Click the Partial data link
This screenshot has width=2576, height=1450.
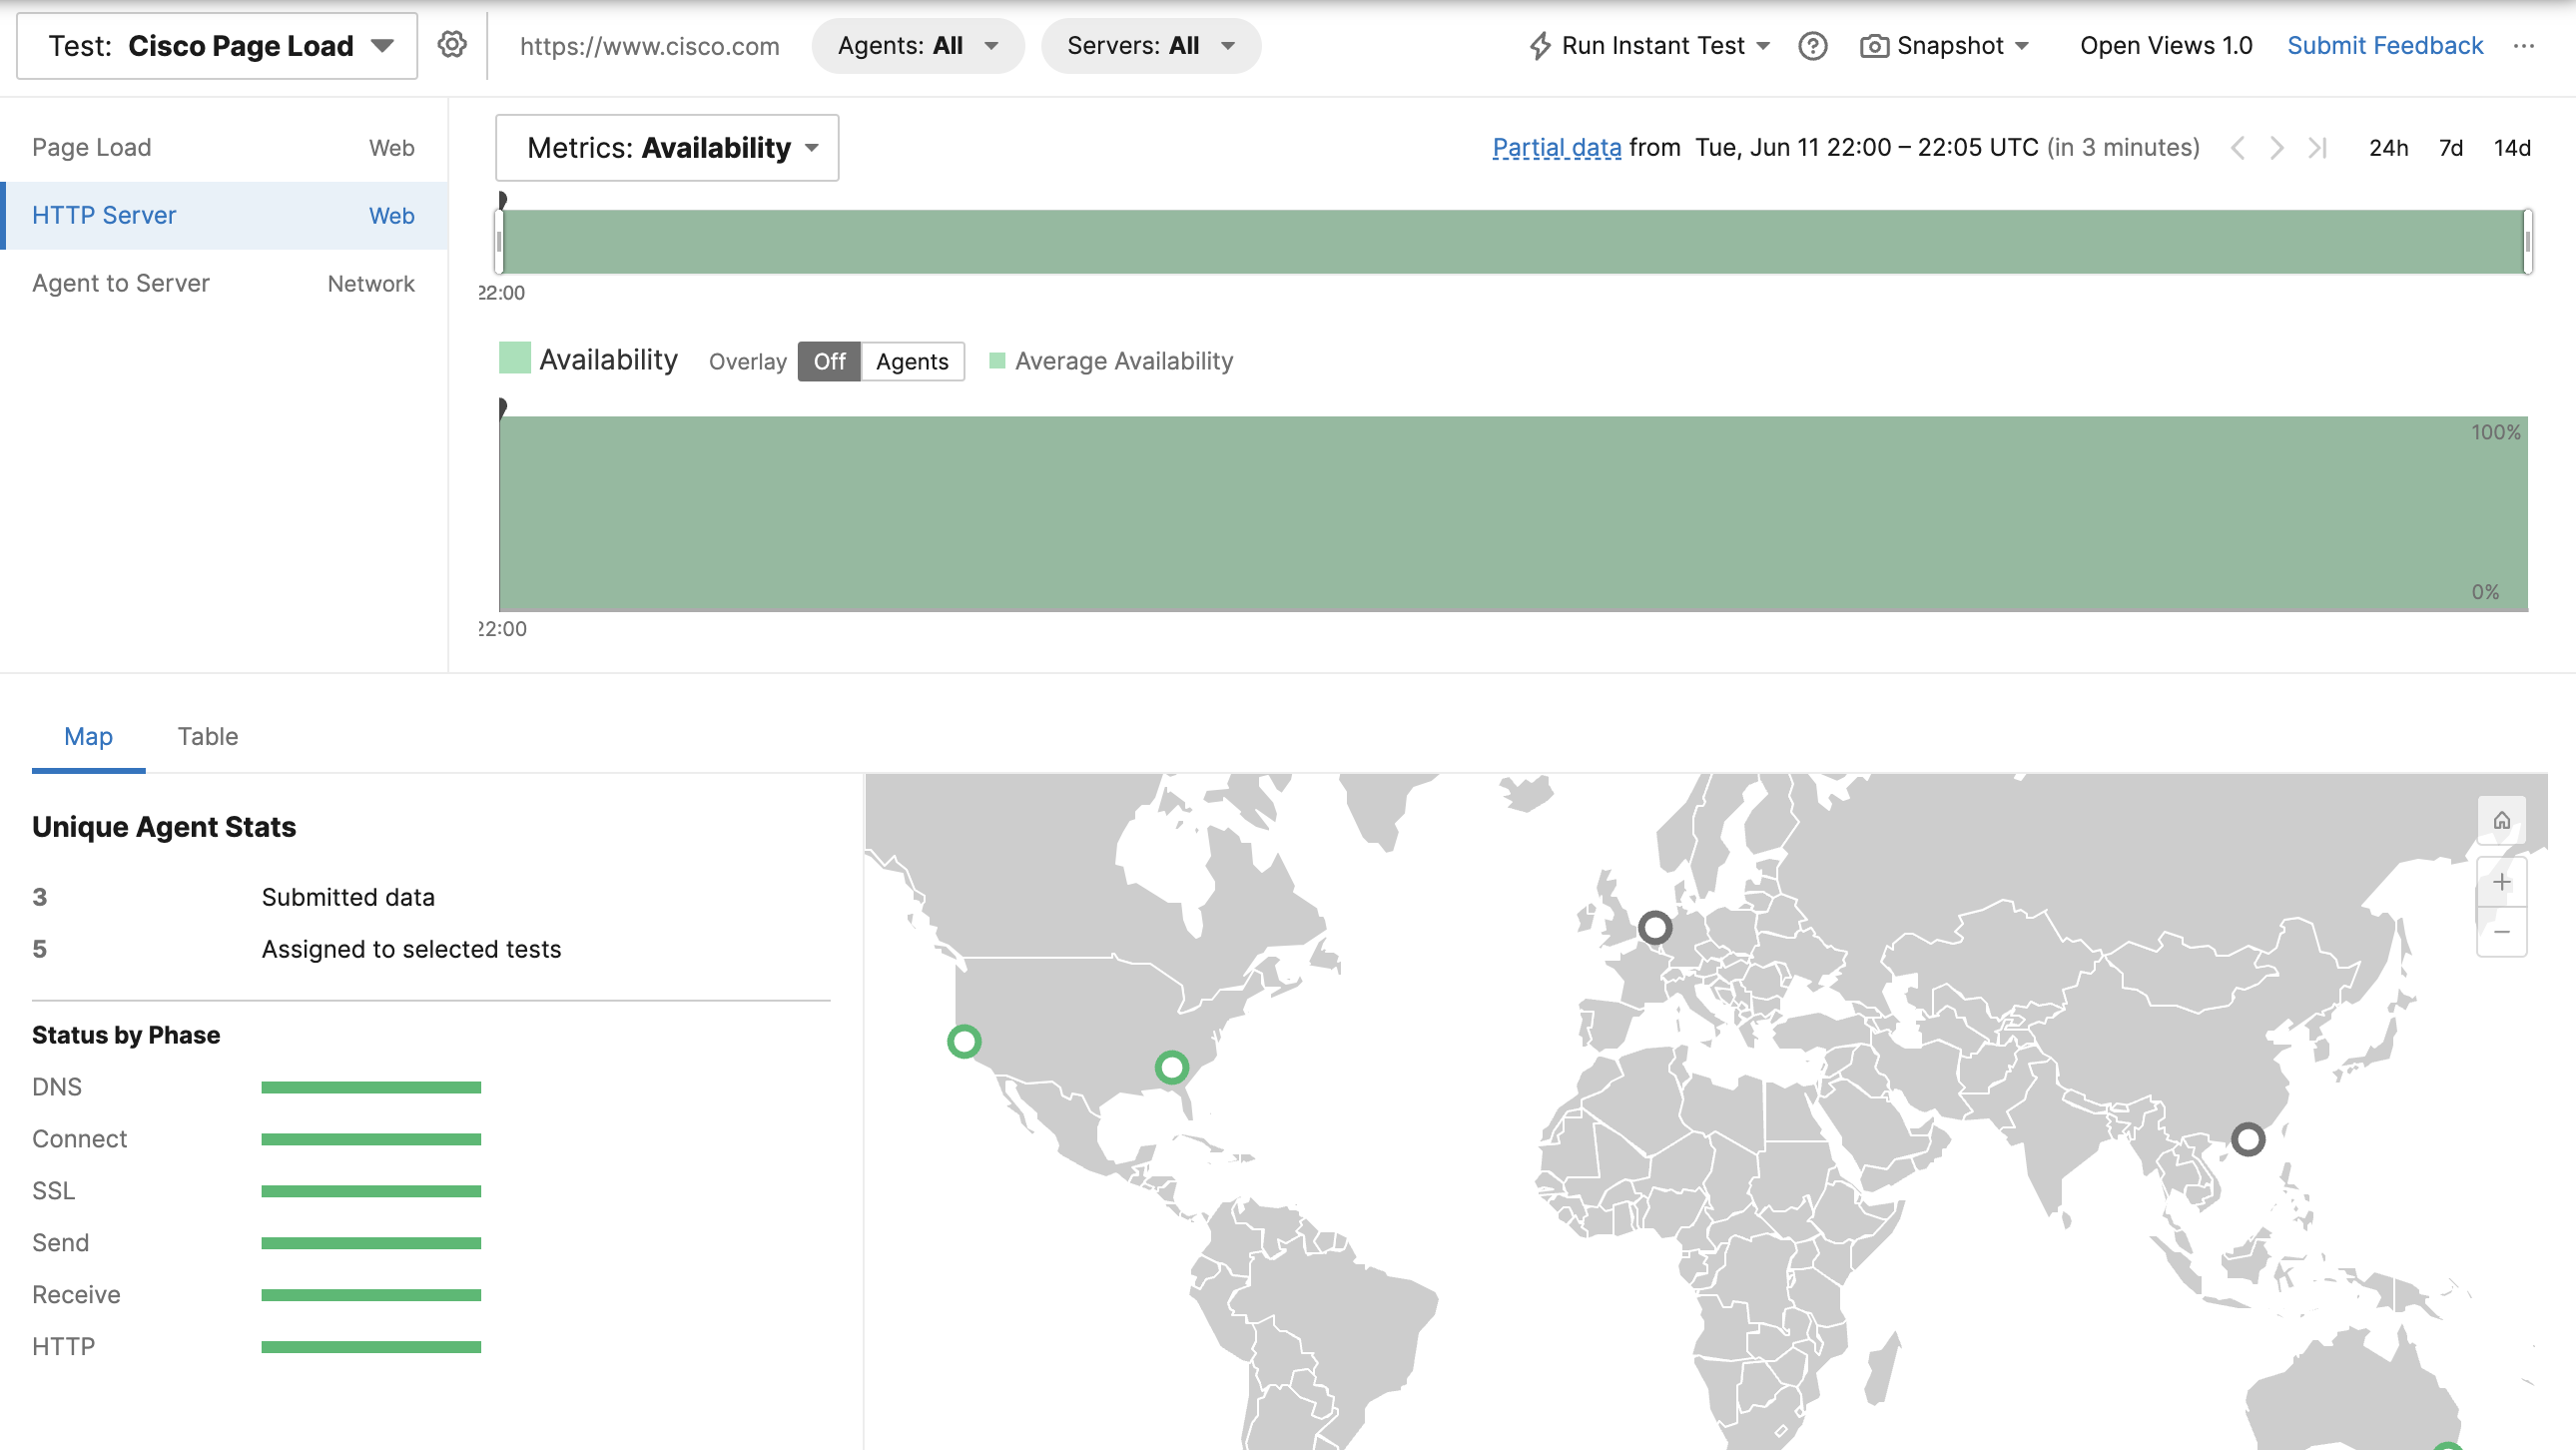tap(1556, 148)
